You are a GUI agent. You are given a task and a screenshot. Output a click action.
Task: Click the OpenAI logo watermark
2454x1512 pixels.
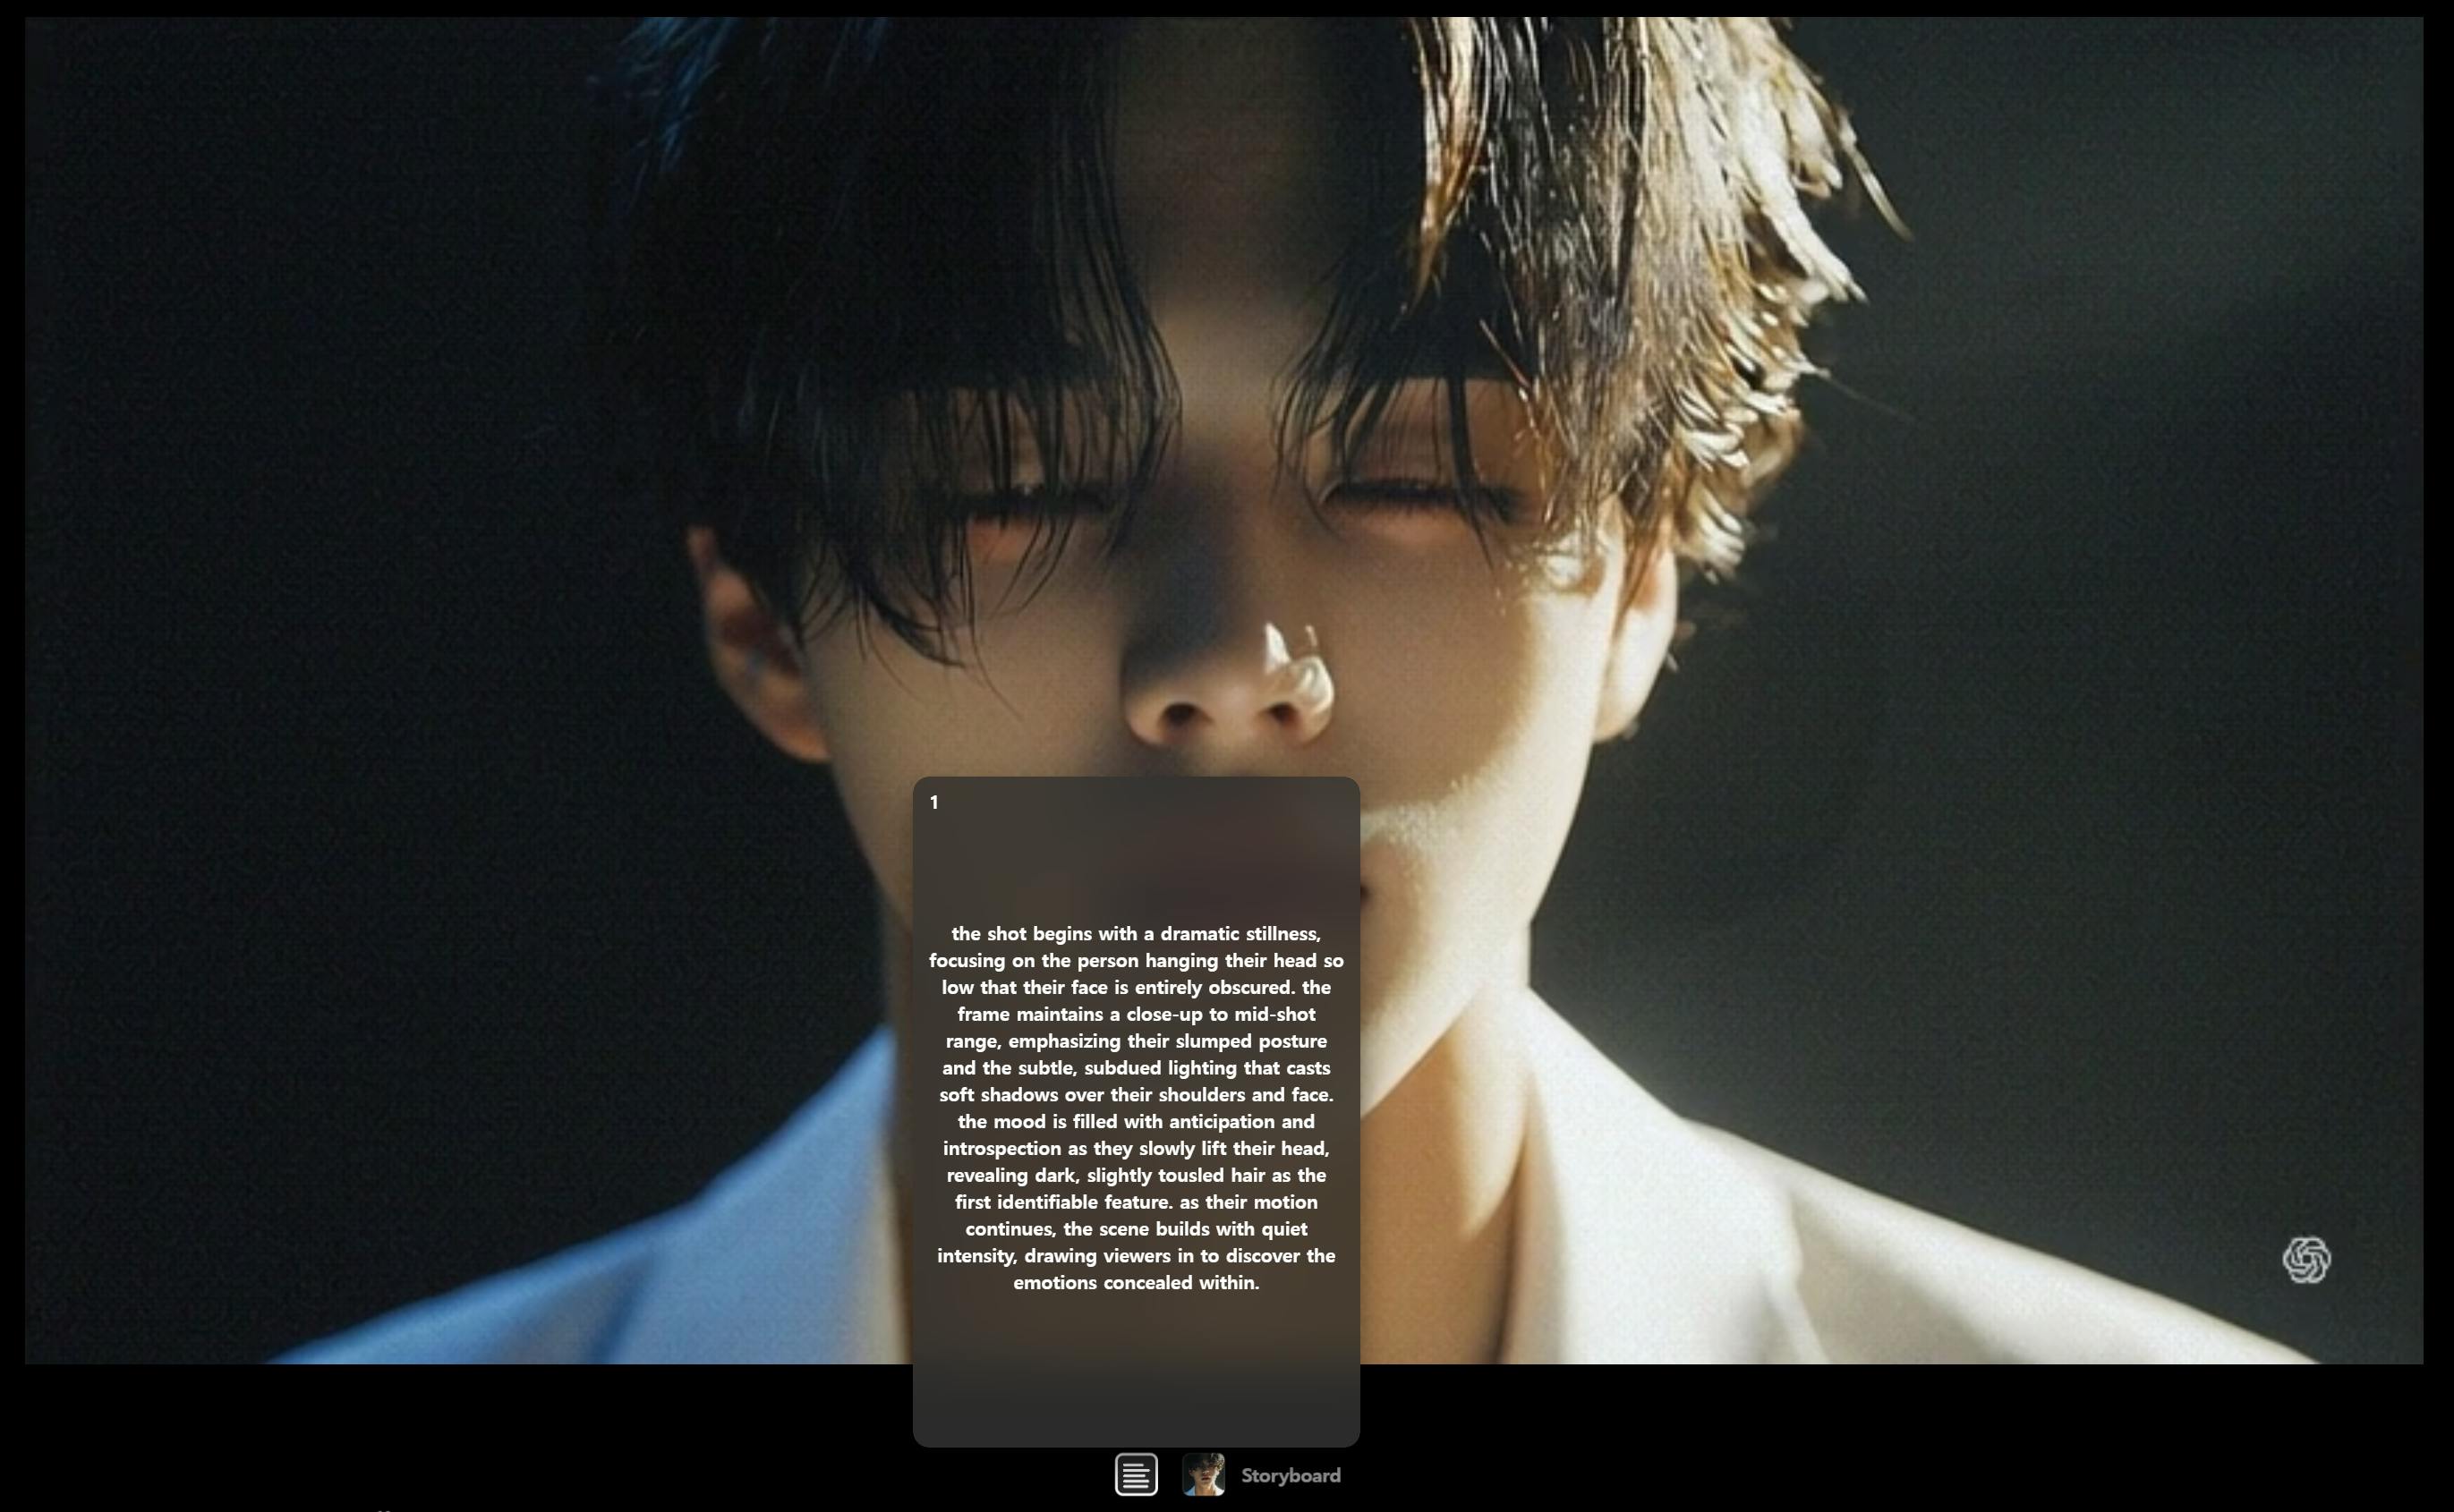[x=2306, y=1259]
